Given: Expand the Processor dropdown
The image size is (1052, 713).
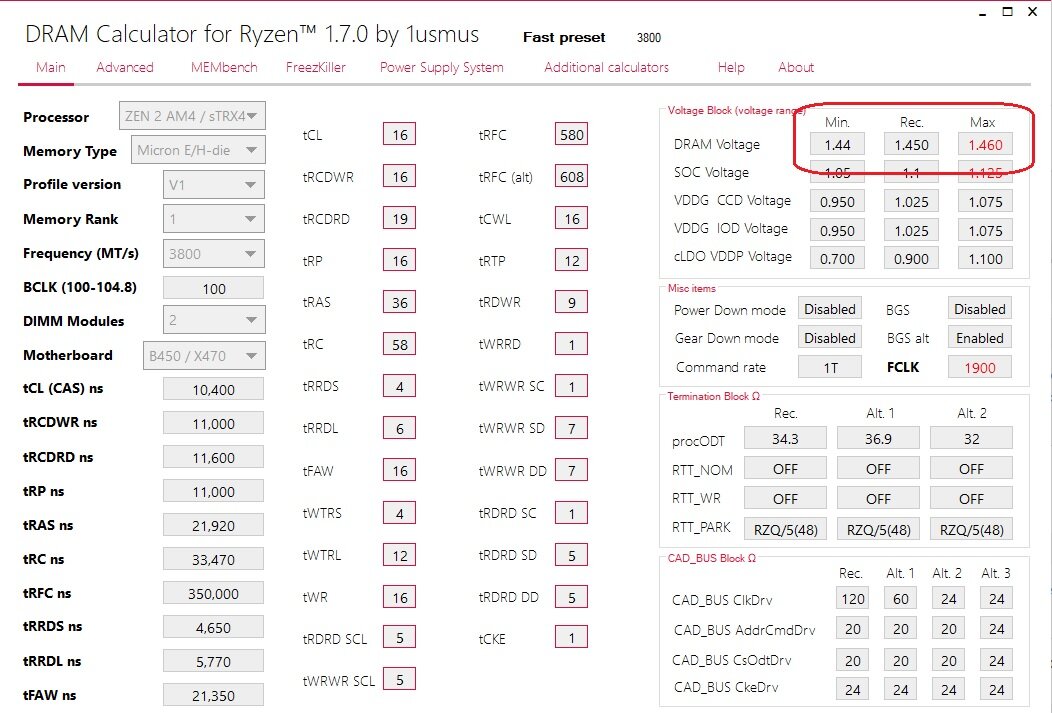Looking at the screenshot, I should point(192,116).
